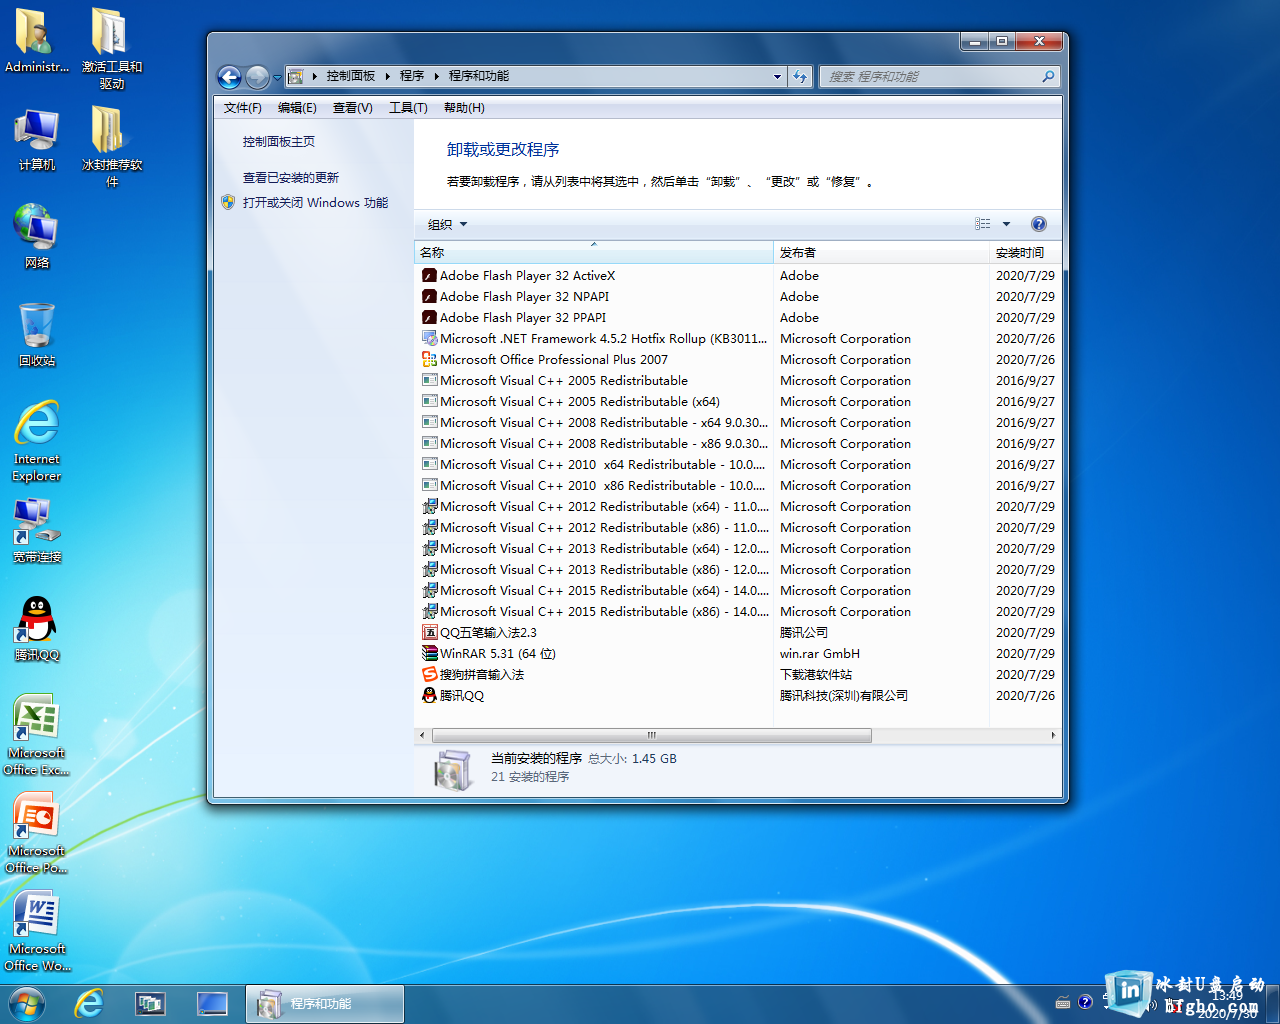Expand breadcrumb arrow after 程序

pyautogui.click(x=437, y=76)
